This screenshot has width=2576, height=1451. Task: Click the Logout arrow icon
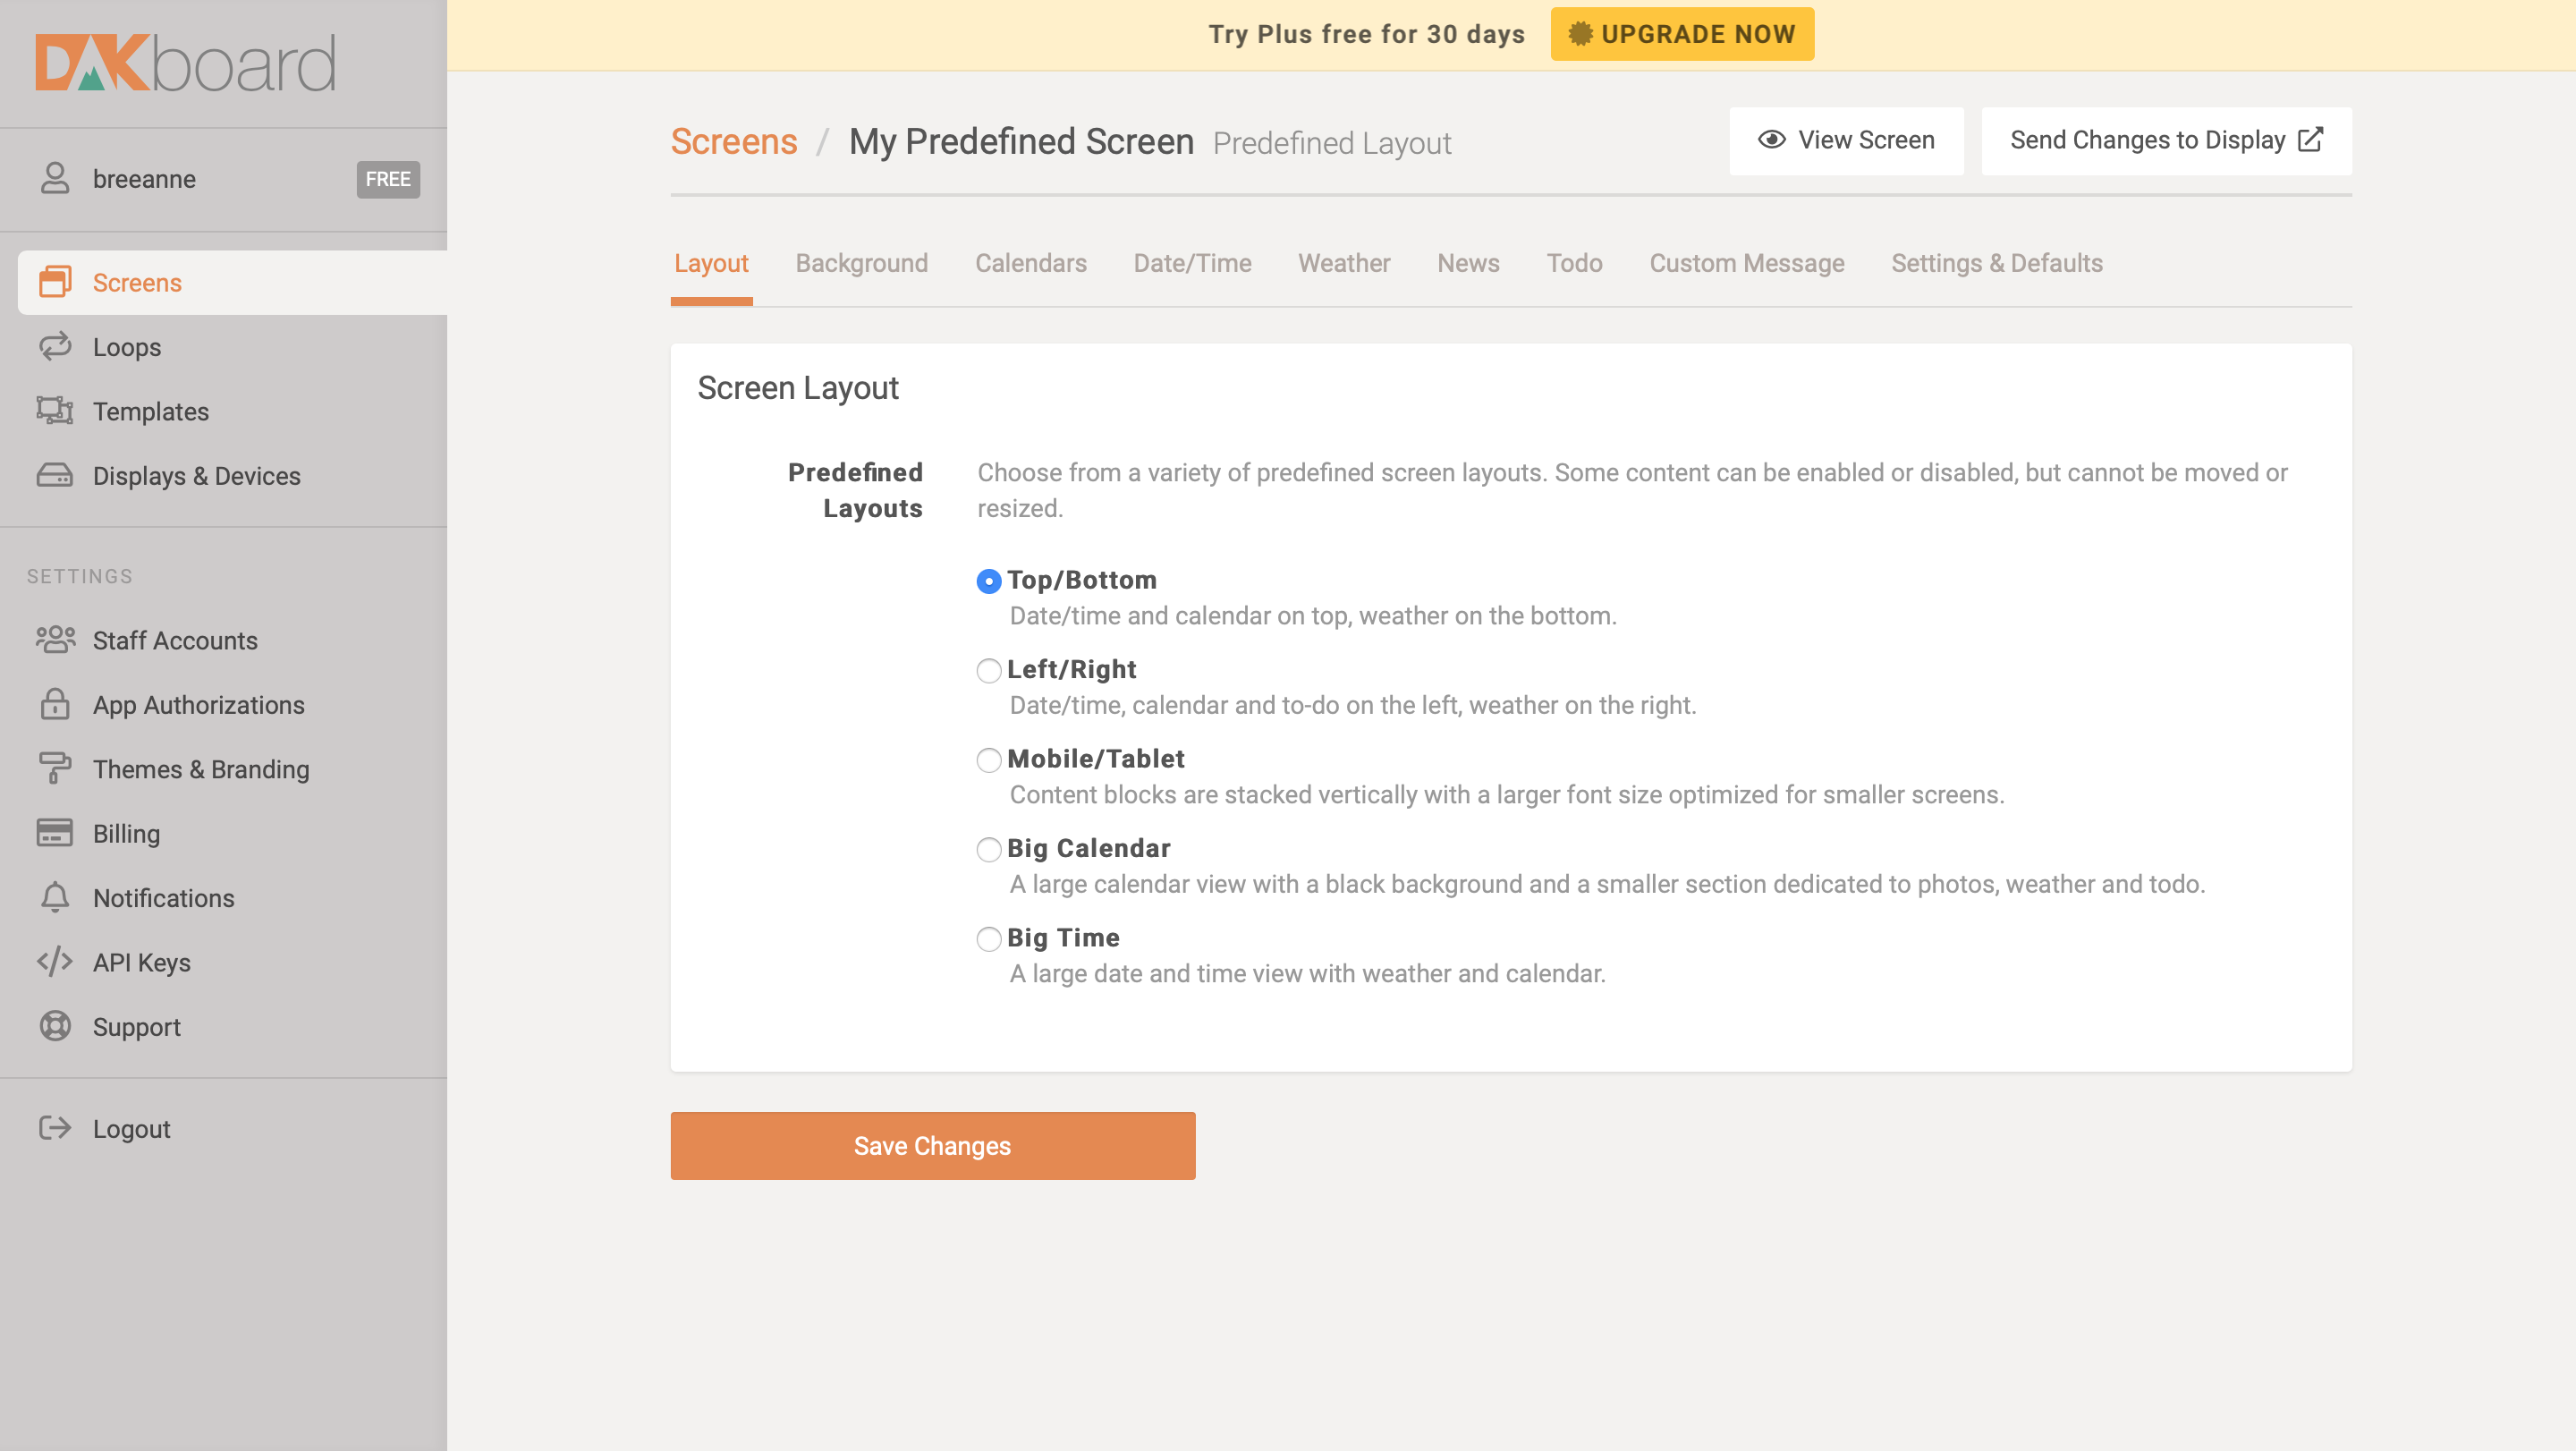pos(55,1128)
